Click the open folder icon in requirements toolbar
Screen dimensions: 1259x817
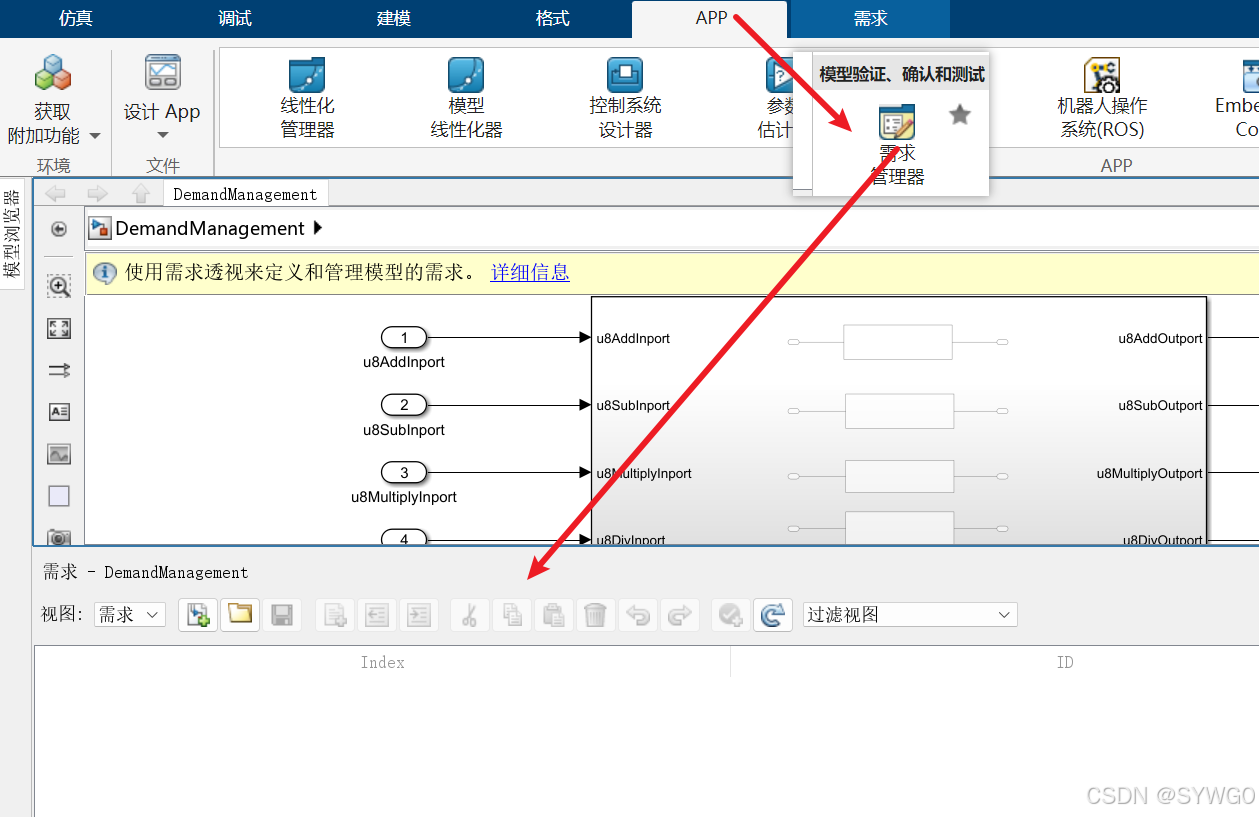(240, 614)
